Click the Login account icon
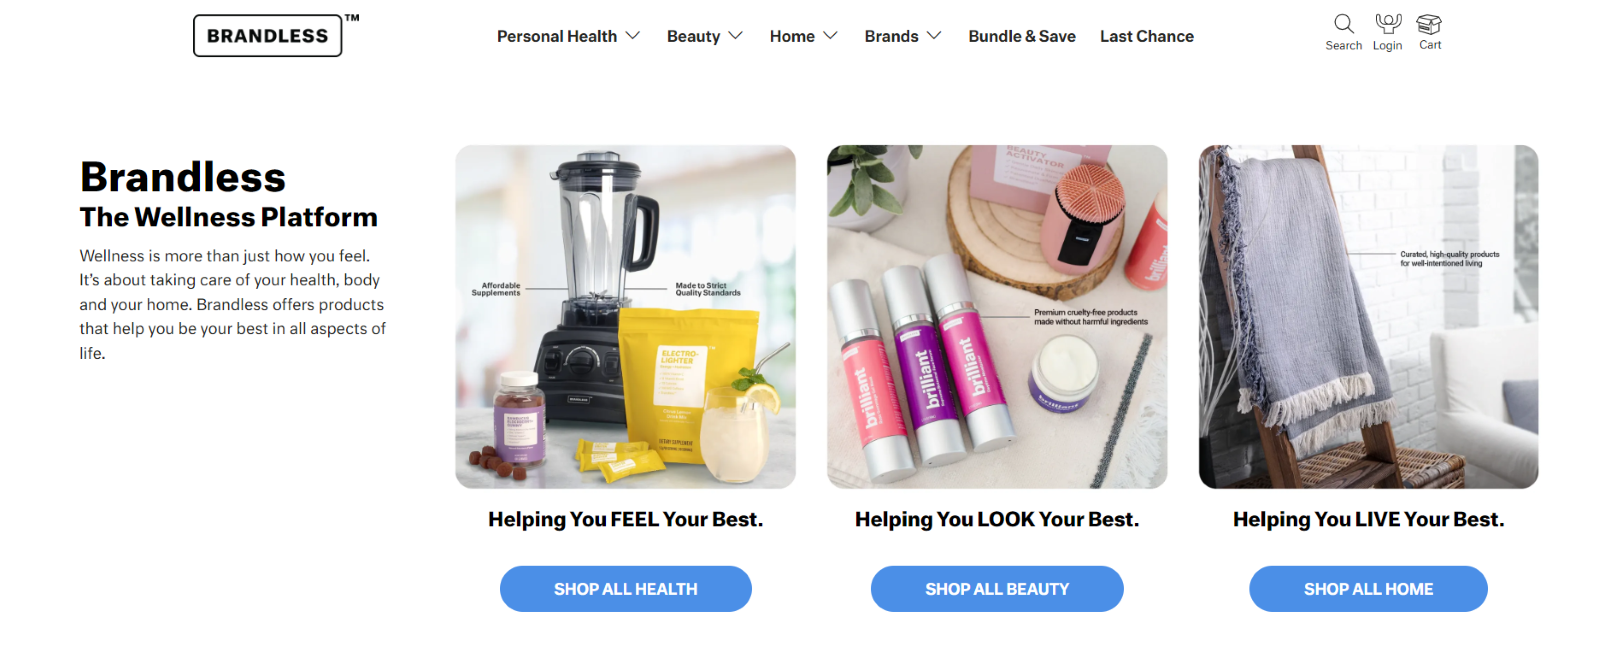This screenshot has width=1600, height=653. coord(1387,23)
